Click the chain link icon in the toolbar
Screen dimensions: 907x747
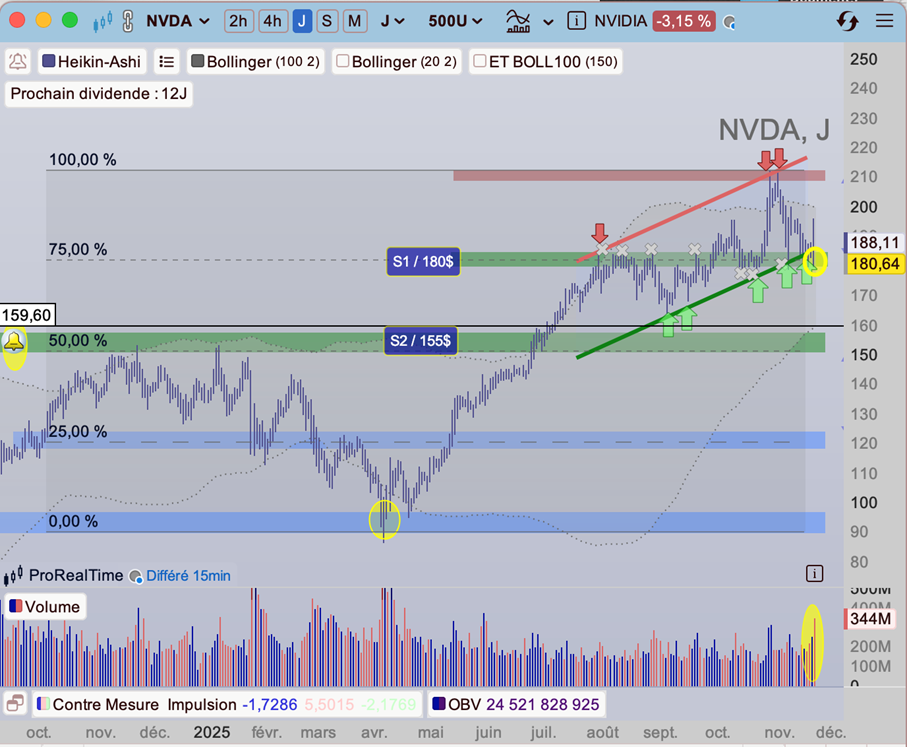click(x=128, y=22)
